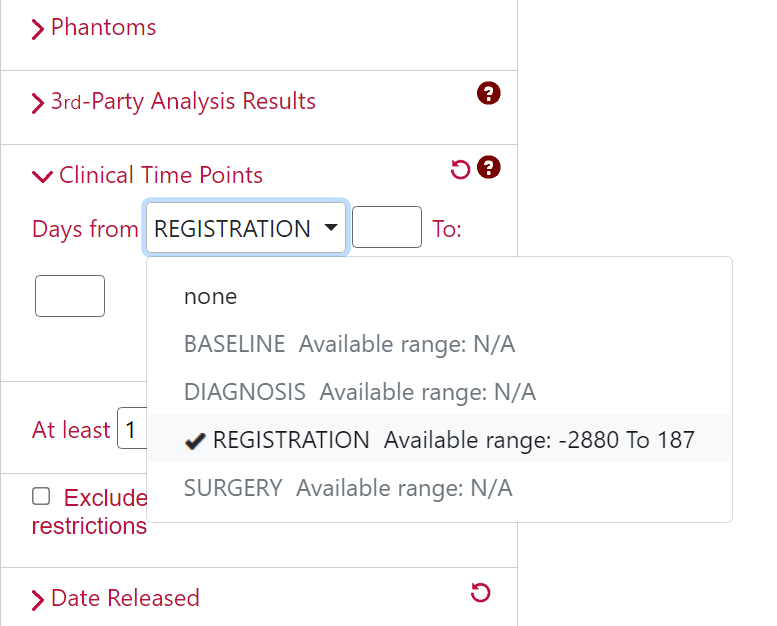Open help for 3rd-Party Analysis Results
Screen dimensions: 777x626
pos(489,93)
